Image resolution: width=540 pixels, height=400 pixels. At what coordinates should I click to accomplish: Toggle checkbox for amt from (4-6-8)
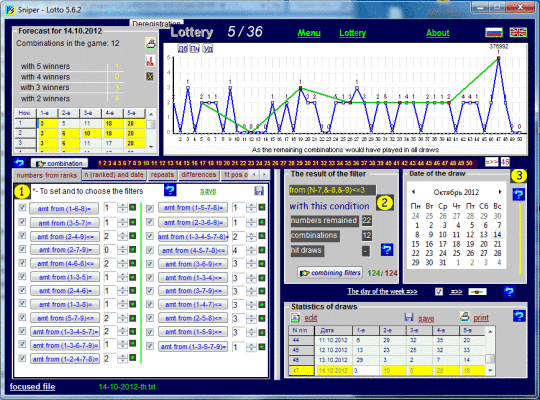(x=22, y=263)
